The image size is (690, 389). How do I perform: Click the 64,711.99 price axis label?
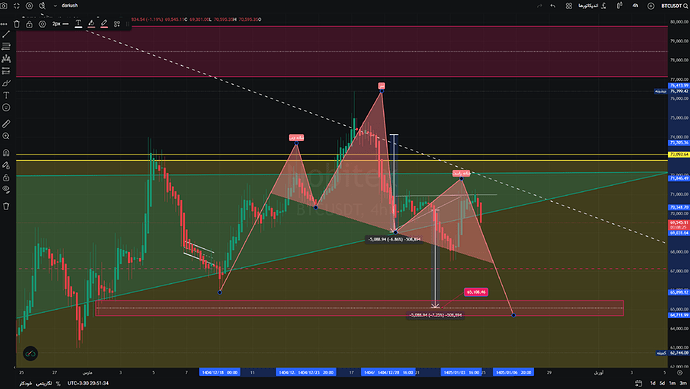(x=679, y=315)
